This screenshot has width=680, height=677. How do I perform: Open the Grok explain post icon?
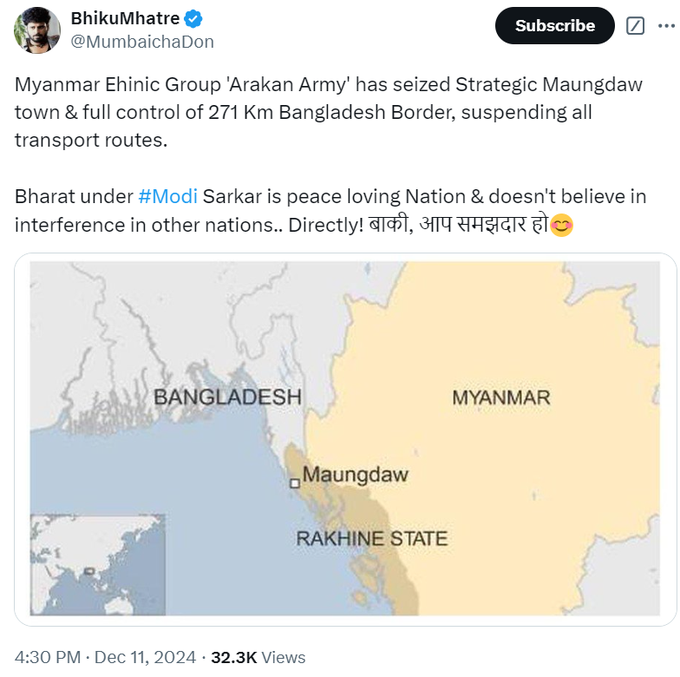pos(634,26)
